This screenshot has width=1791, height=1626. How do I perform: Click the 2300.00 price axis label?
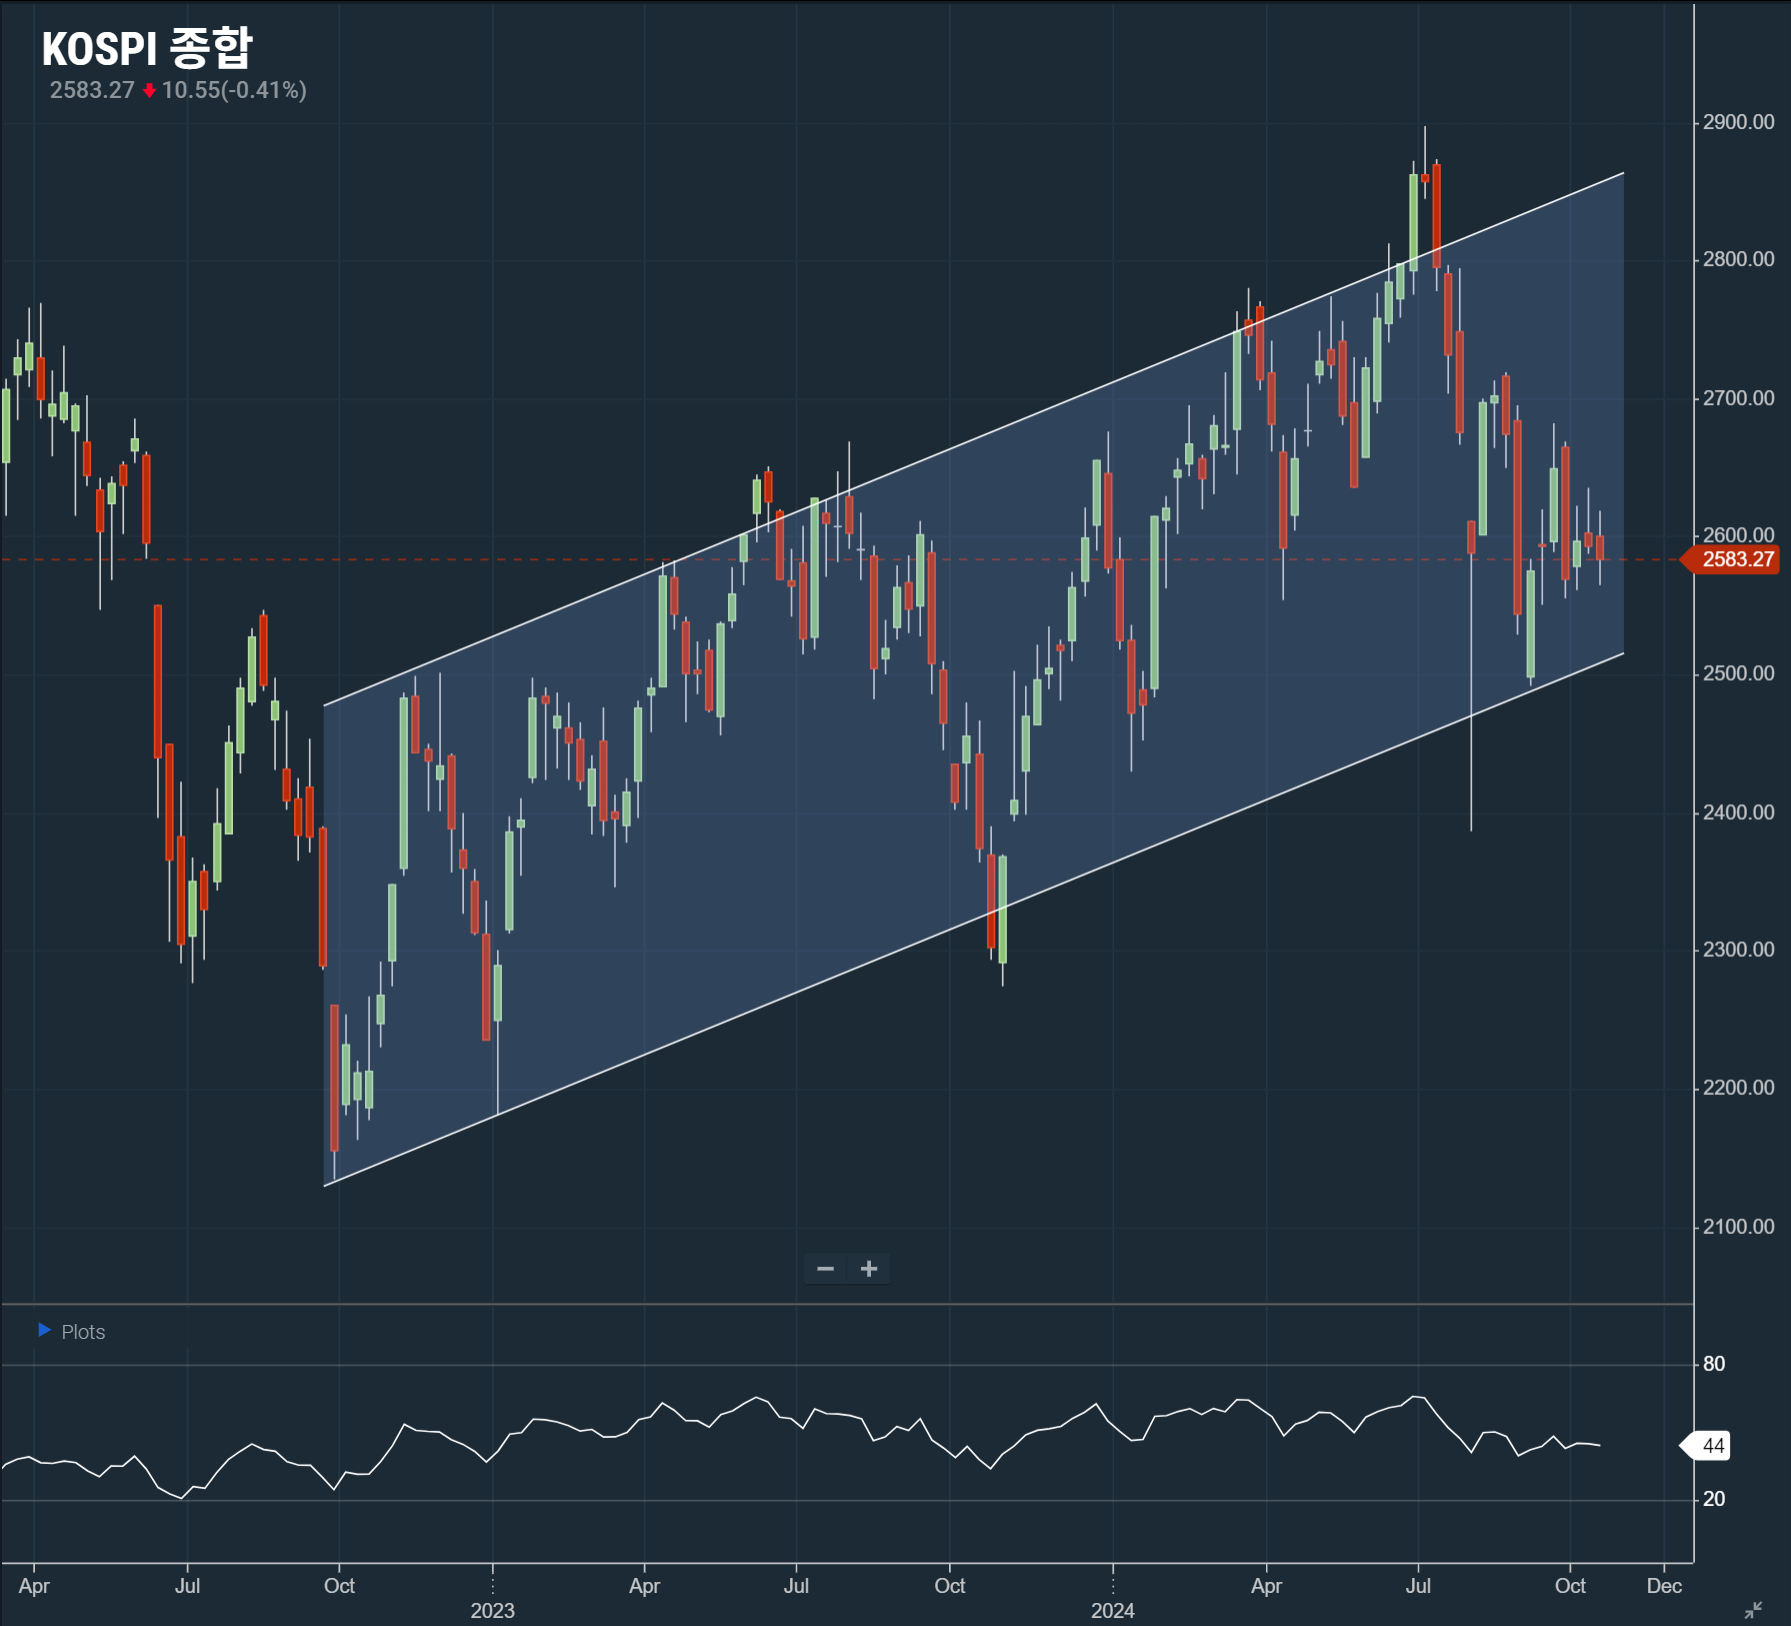pos(1738,949)
